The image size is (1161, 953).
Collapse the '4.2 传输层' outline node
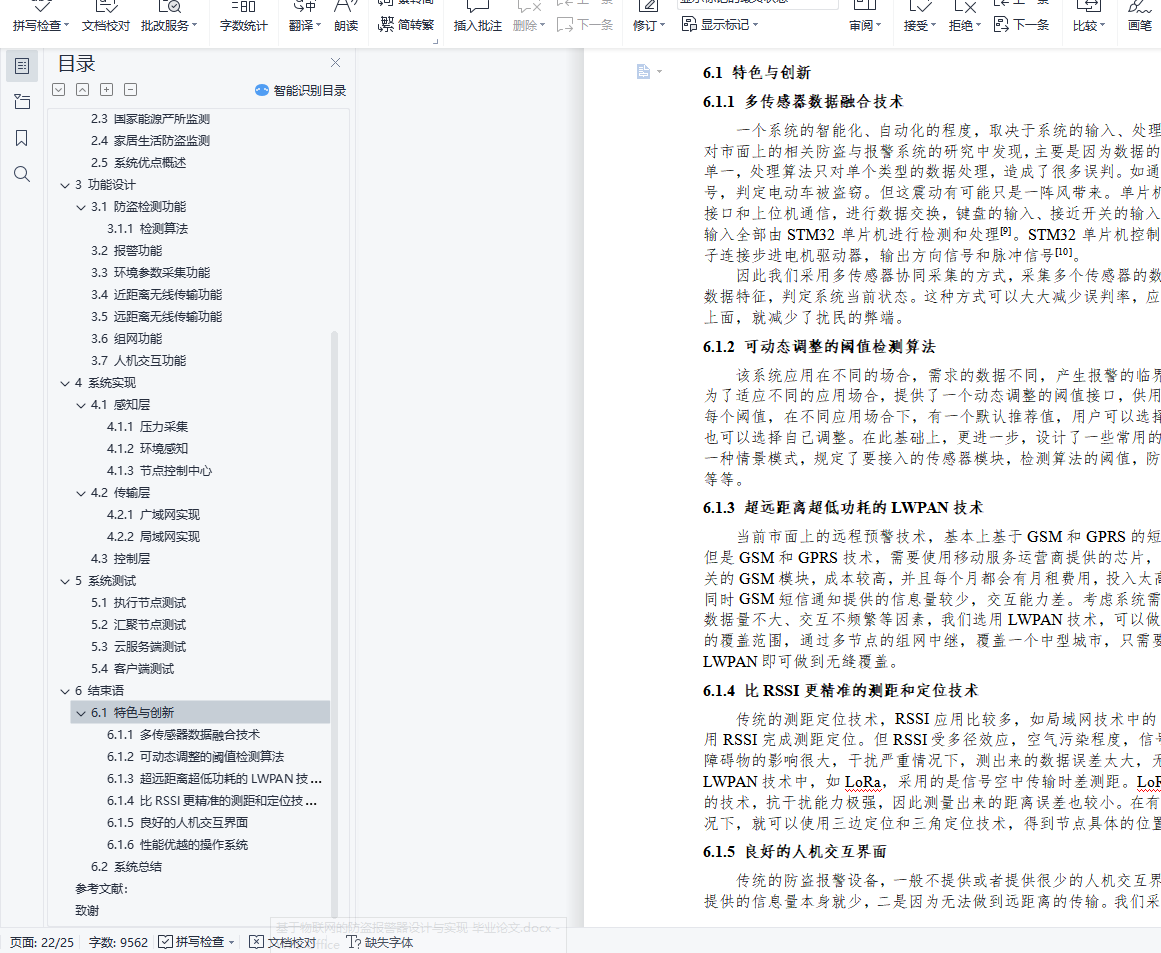point(81,494)
